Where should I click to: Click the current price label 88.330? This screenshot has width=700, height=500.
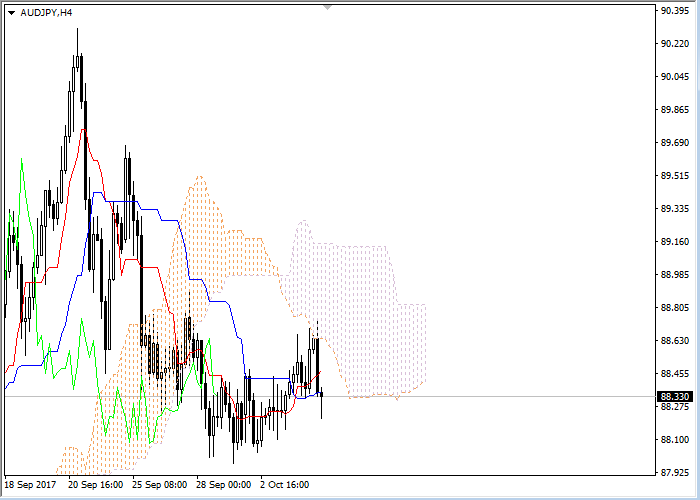675,396
